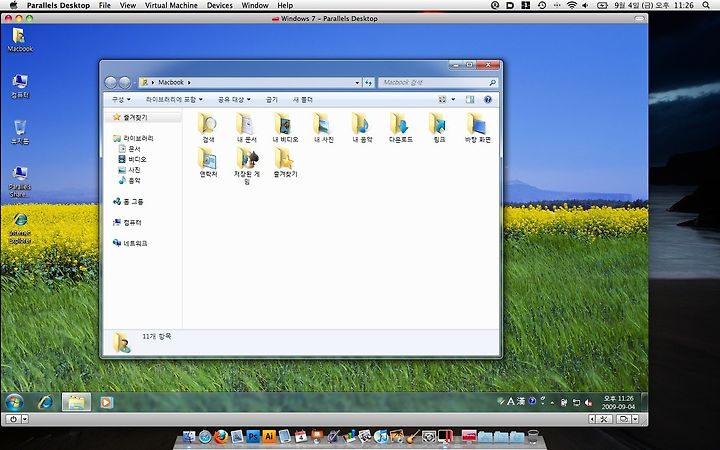Click the Macbook breadcrumb in address bar
Image resolution: width=720 pixels, height=450 pixels.
pyautogui.click(x=171, y=82)
